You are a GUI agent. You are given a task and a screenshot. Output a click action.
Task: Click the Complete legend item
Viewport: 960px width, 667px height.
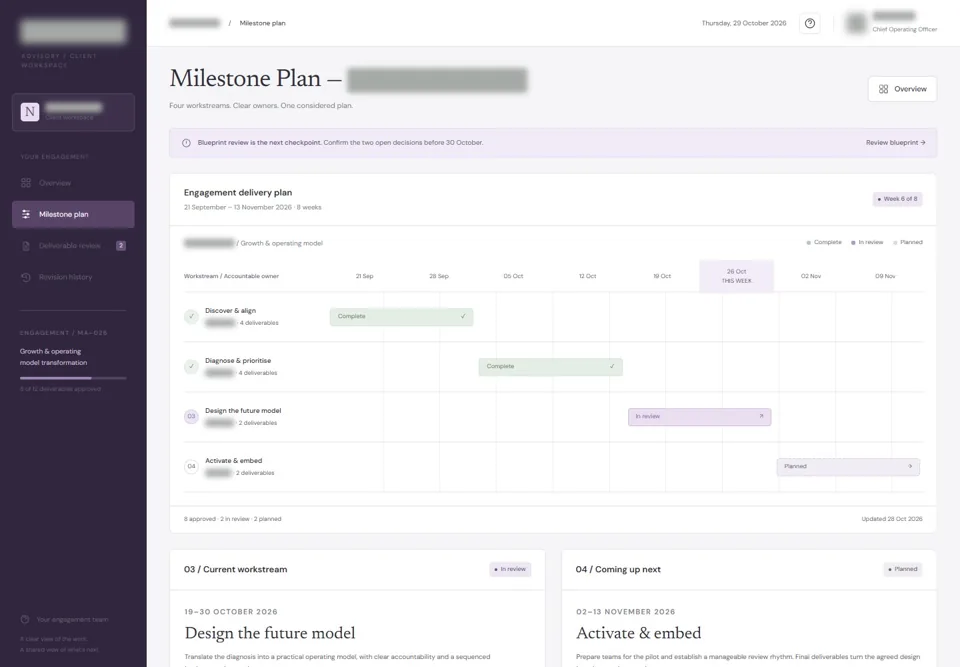(x=824, y=243)
